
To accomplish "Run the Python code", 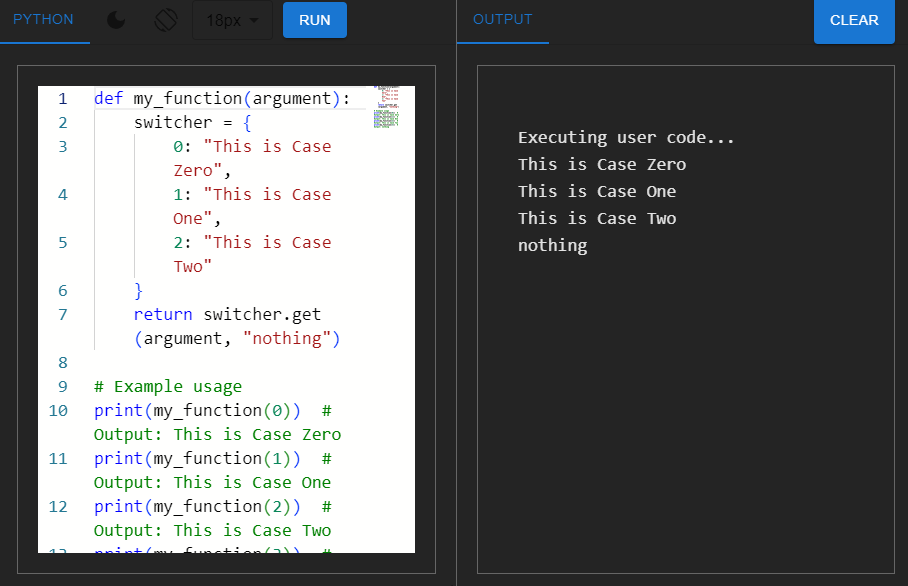I will tap(314, 19).
